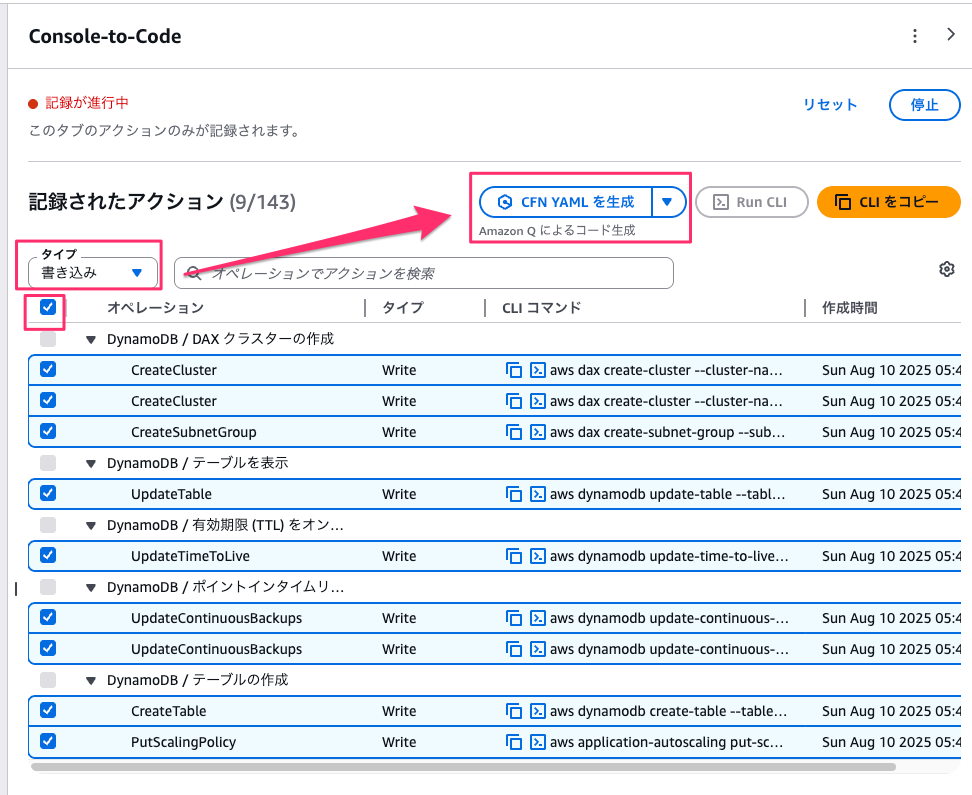Click the Console-to-Code panel title
Image resolution: width=972 pixels, height=795 pixels.
coord(105,36)
